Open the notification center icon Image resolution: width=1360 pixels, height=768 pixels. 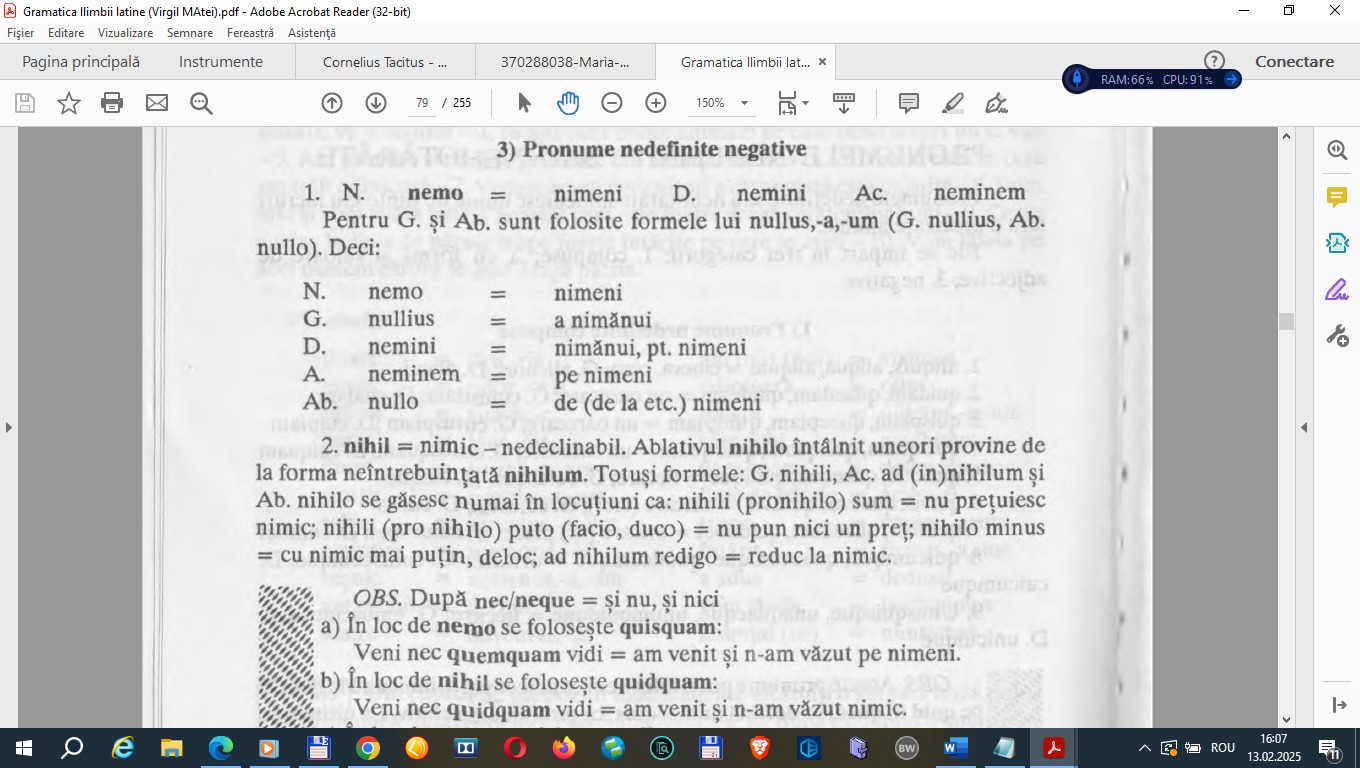coord(1330,748)
